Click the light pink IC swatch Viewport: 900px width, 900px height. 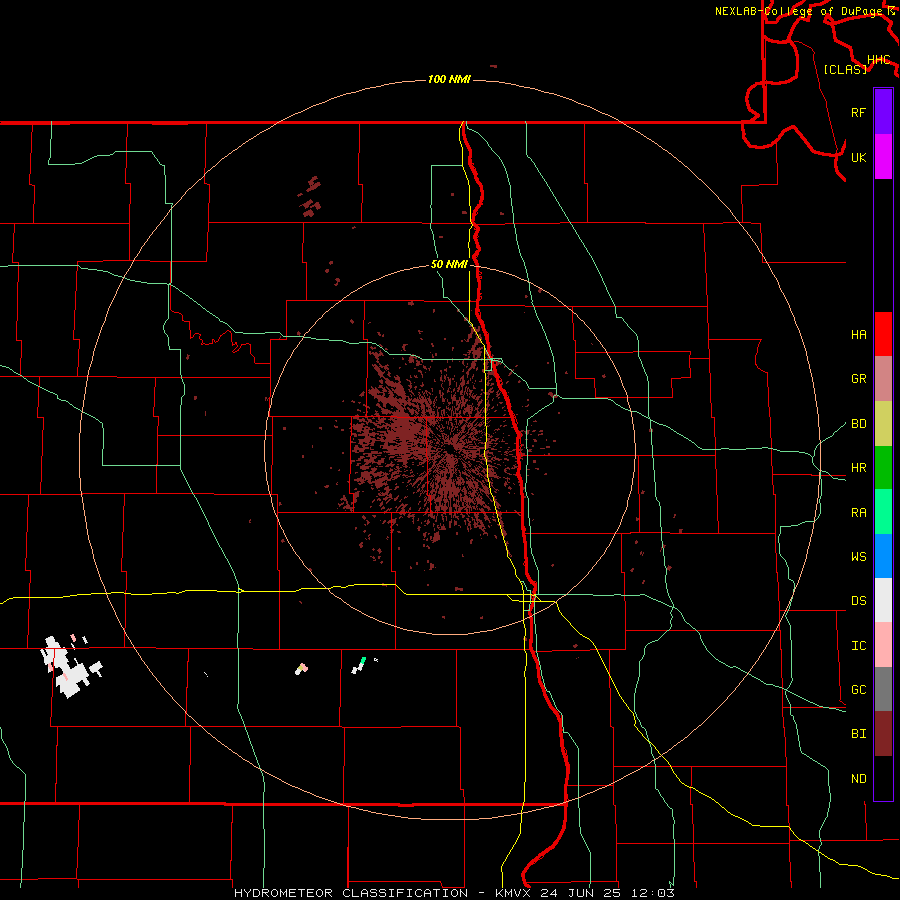click(883, 645)
